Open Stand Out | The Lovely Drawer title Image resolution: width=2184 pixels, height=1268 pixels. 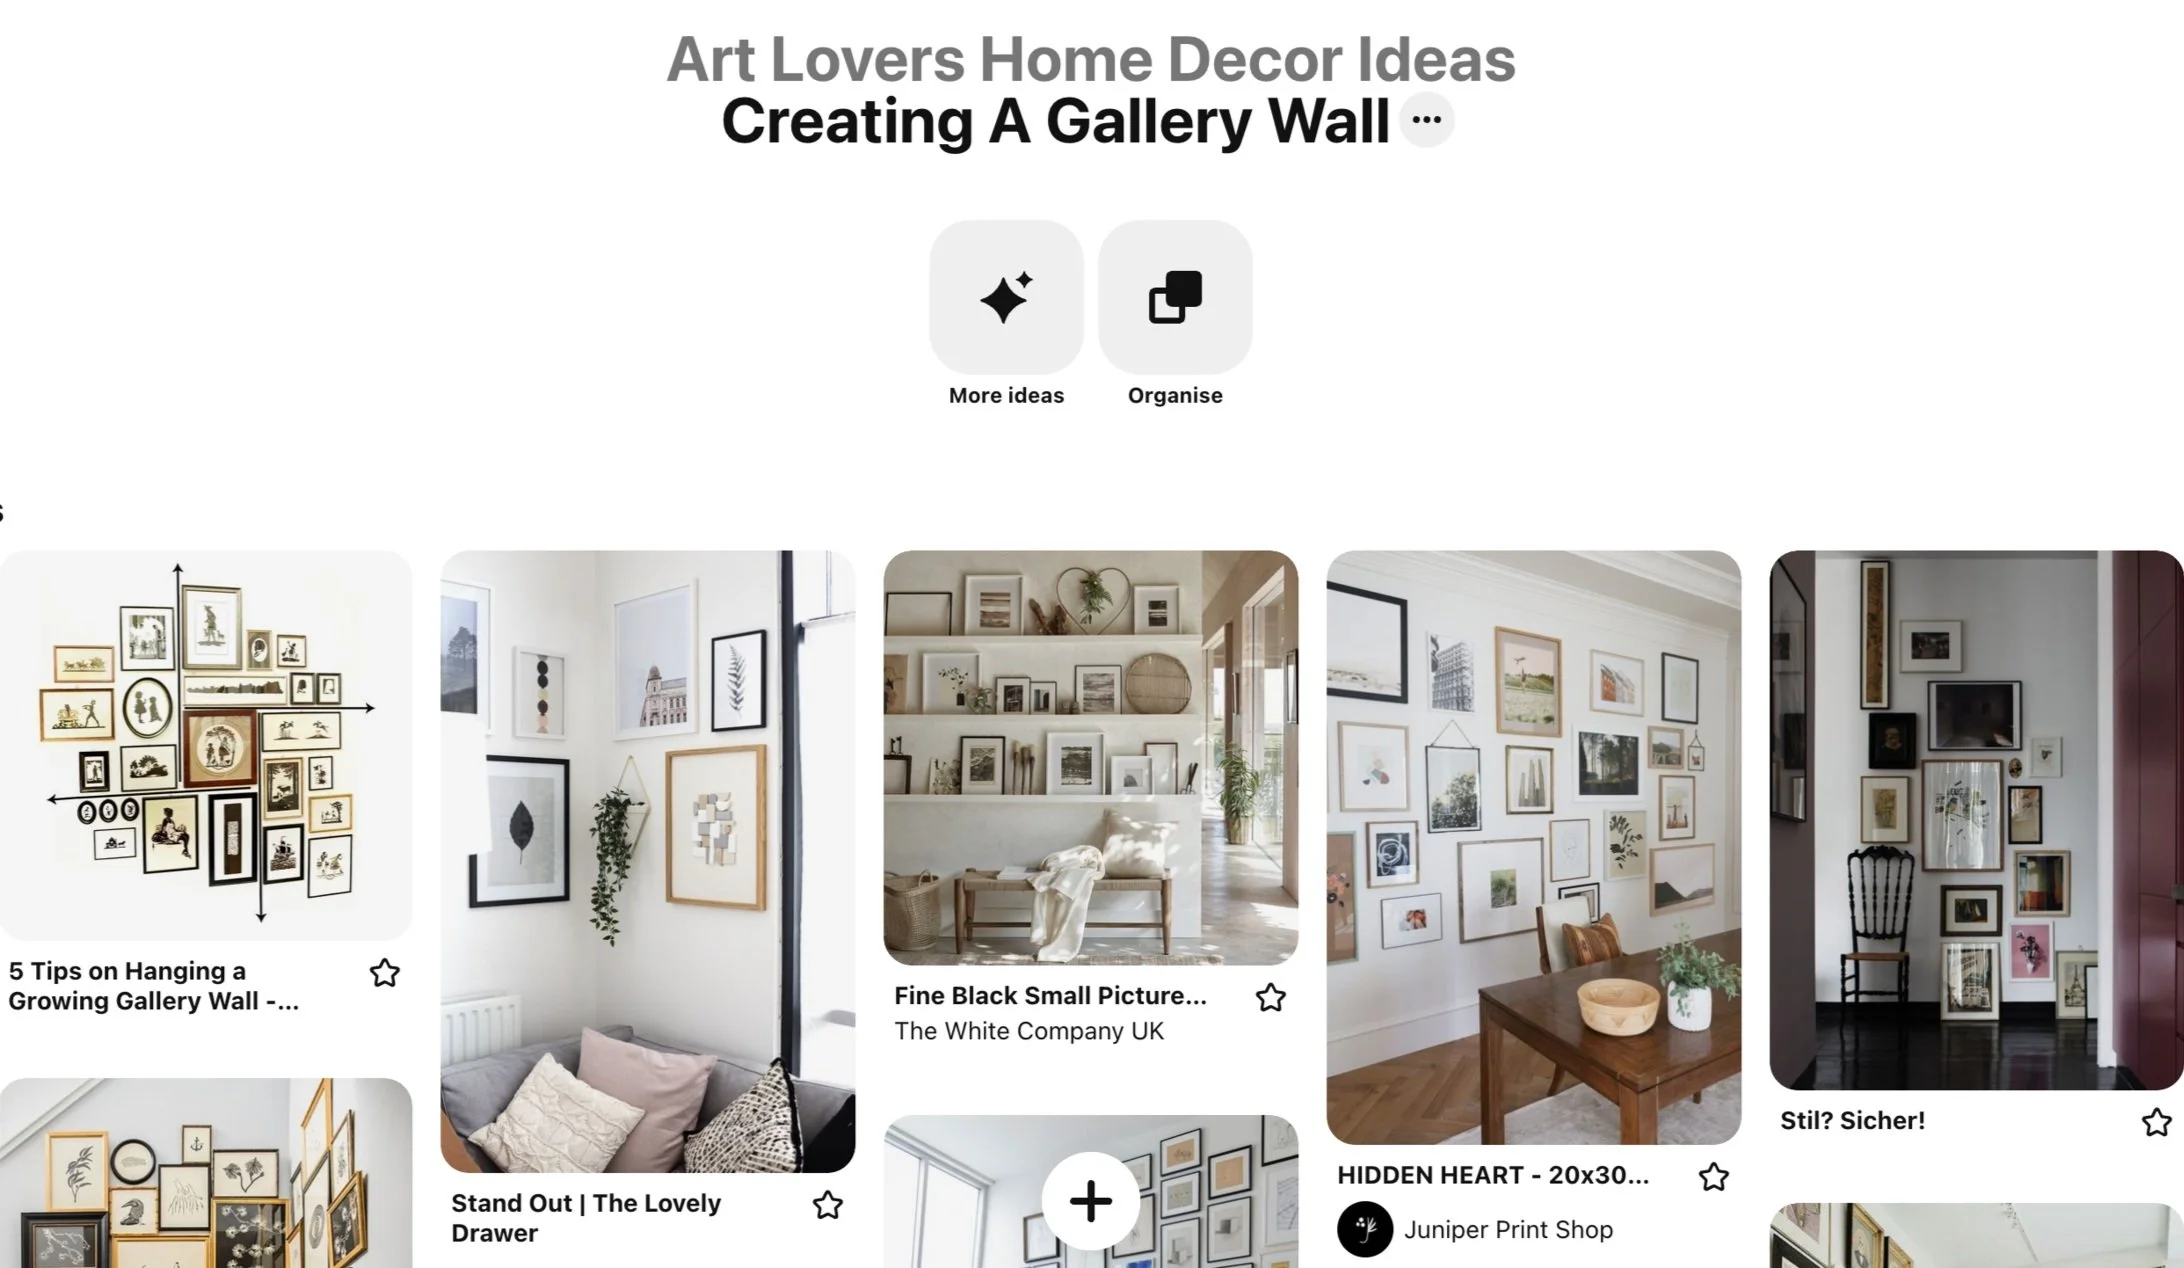point(586,1218)
